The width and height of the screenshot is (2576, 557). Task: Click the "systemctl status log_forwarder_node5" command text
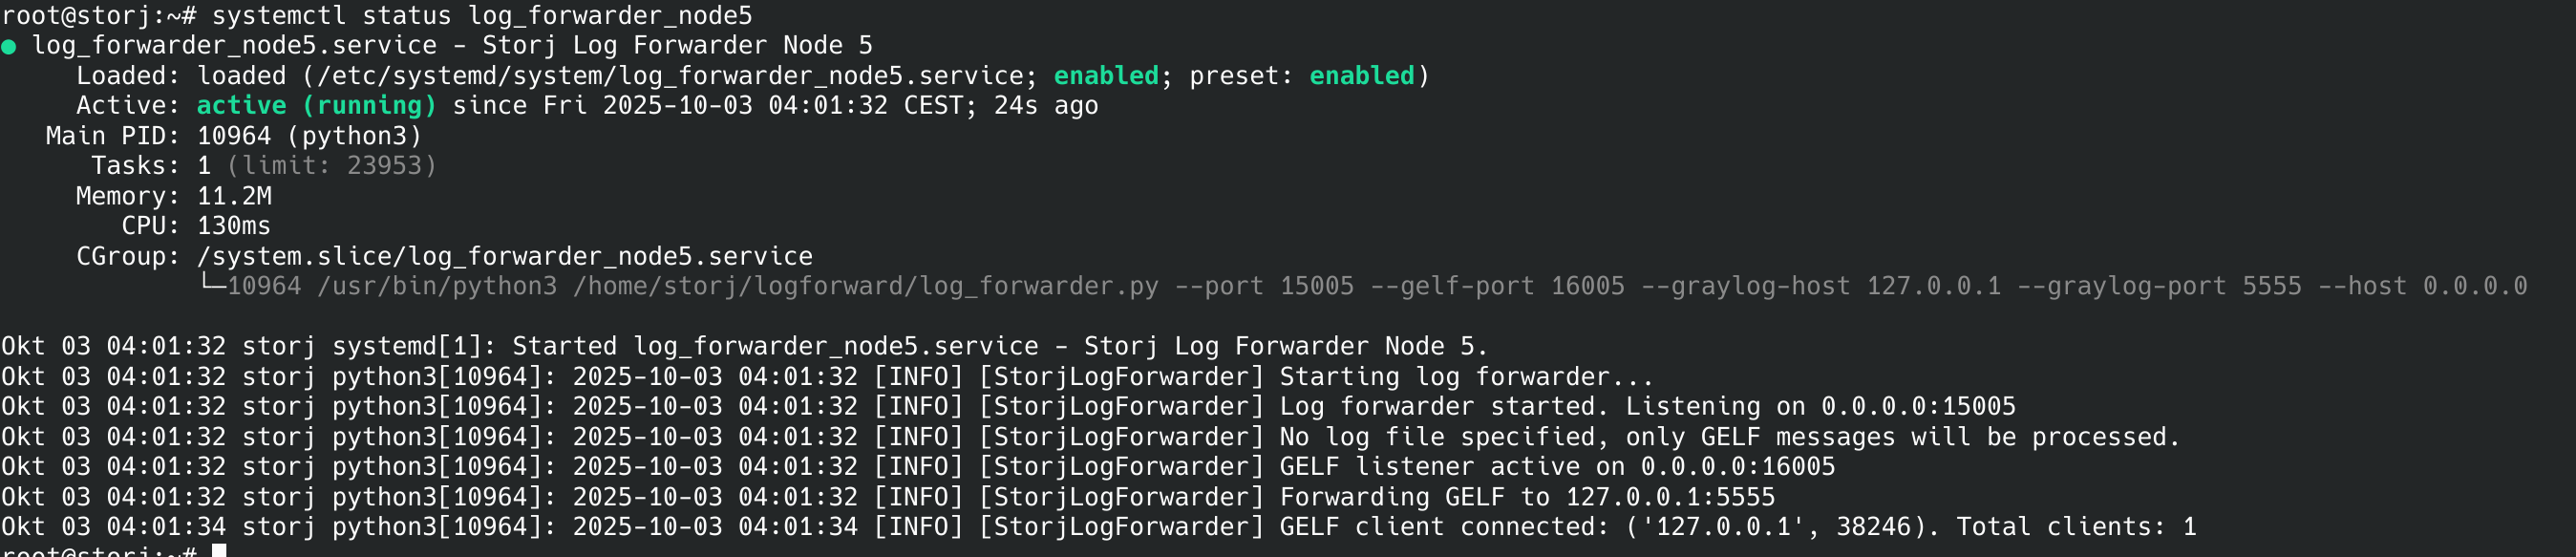click(x=482, y=16)
